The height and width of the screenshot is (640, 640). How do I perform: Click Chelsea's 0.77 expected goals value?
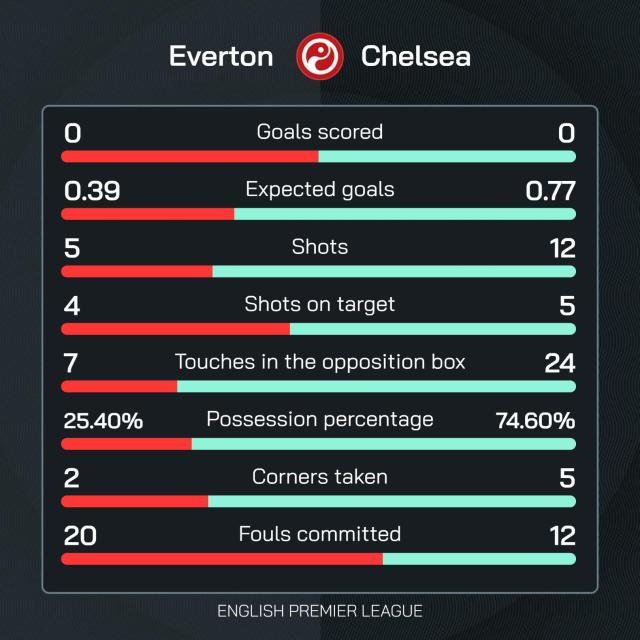click(551, 190)
